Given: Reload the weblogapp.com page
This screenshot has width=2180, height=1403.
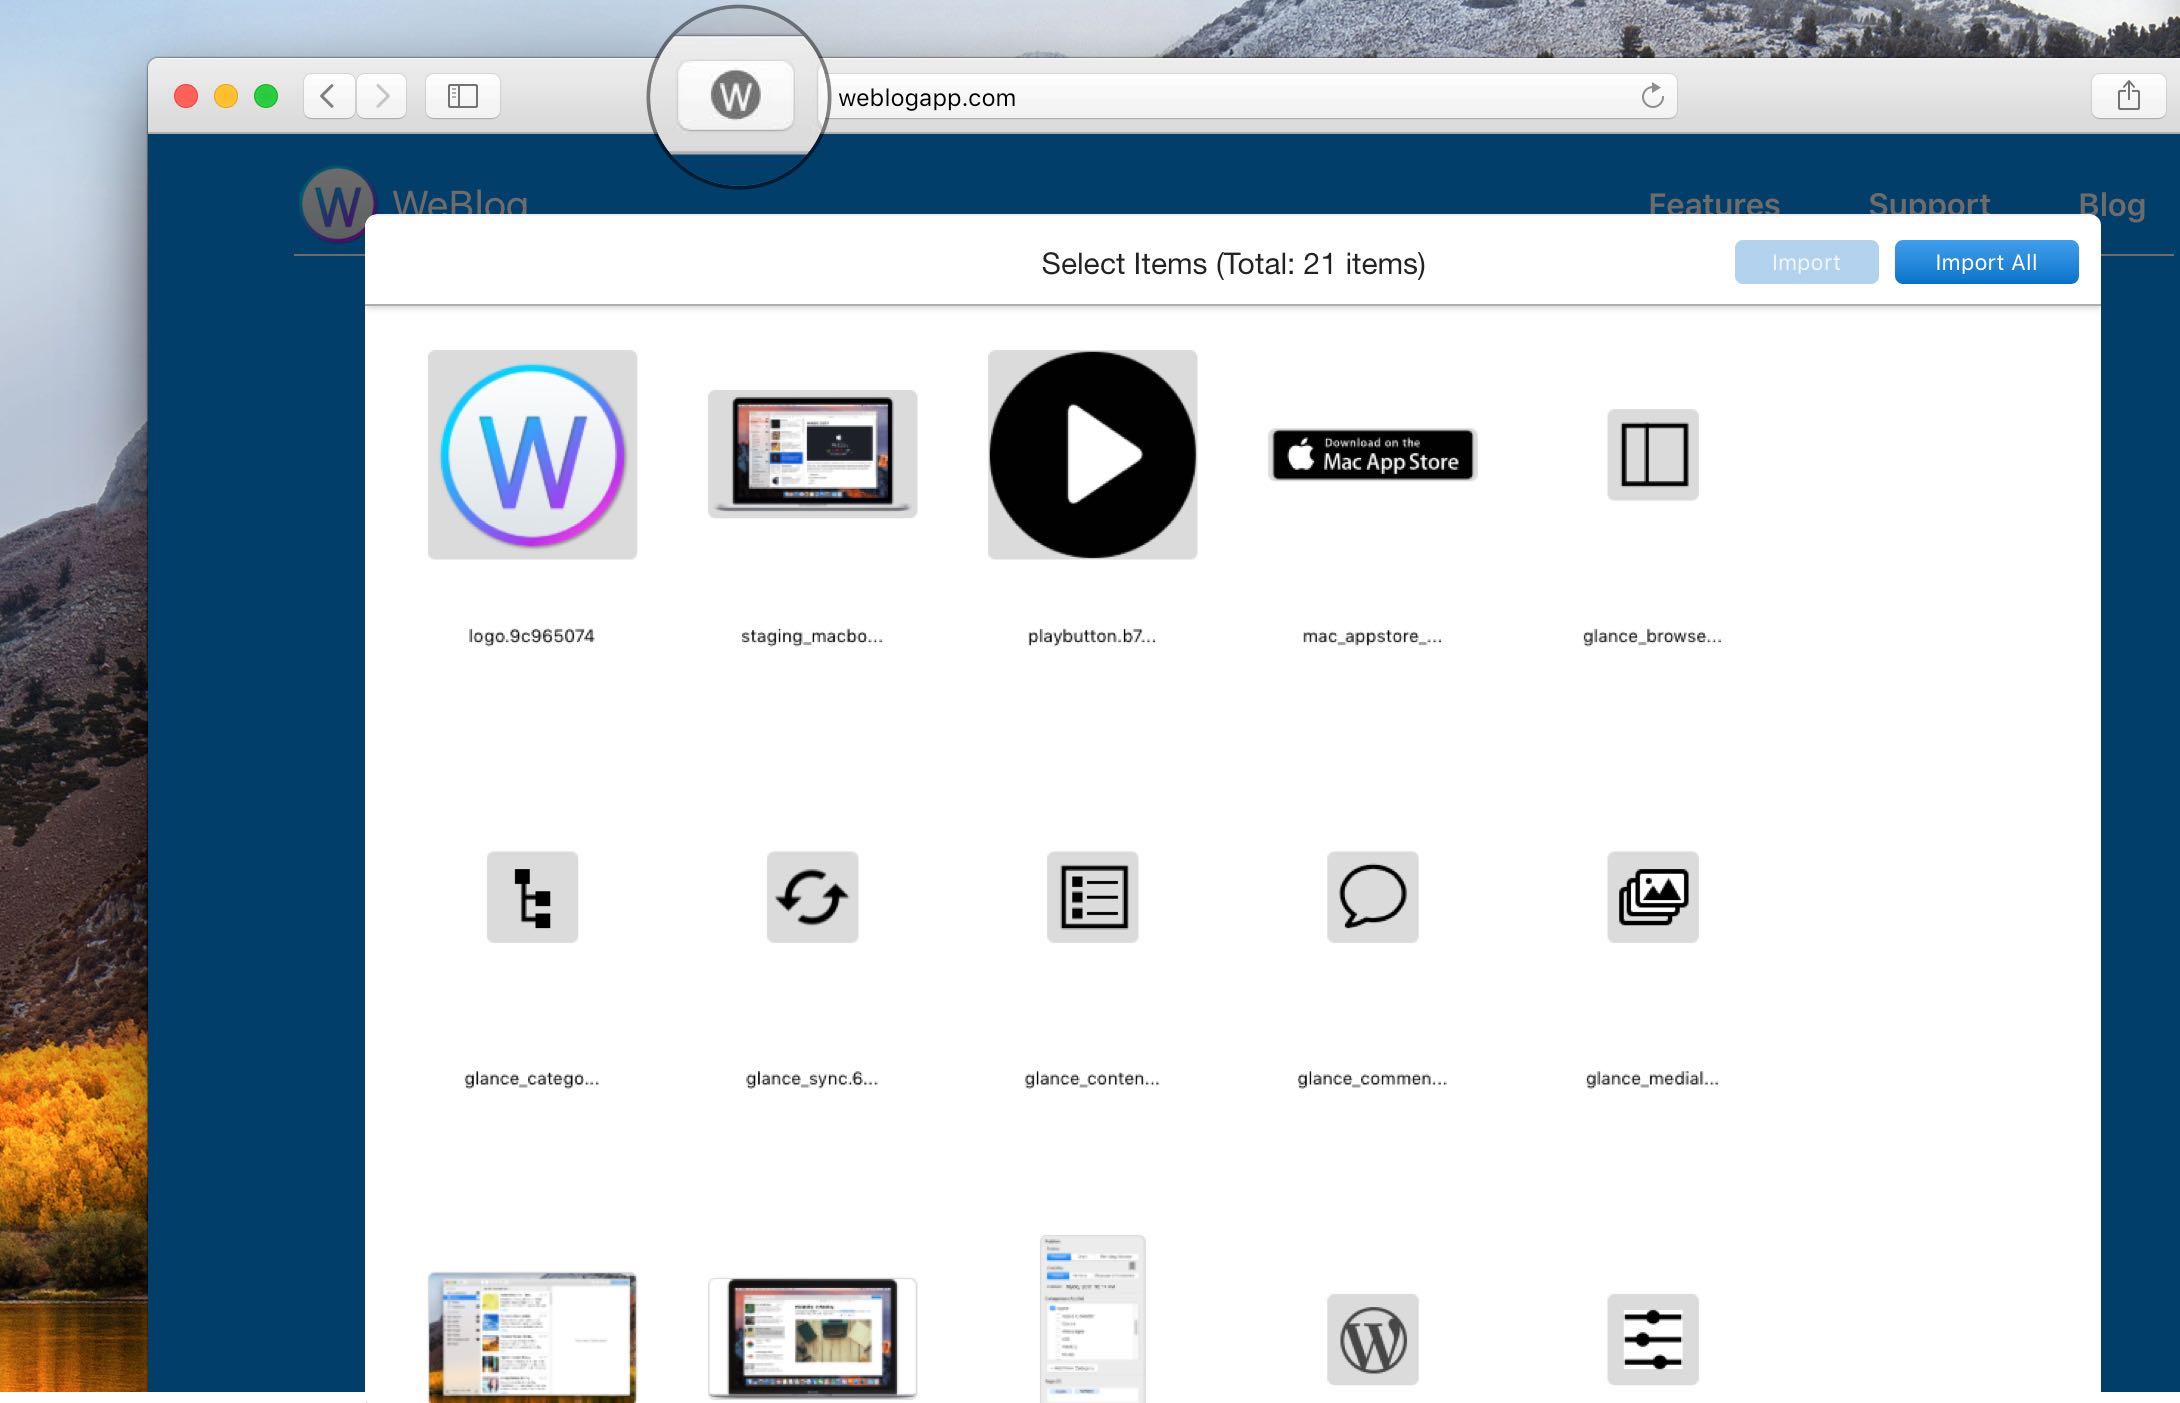Looking at the screenshot, I should point(1652,96).
